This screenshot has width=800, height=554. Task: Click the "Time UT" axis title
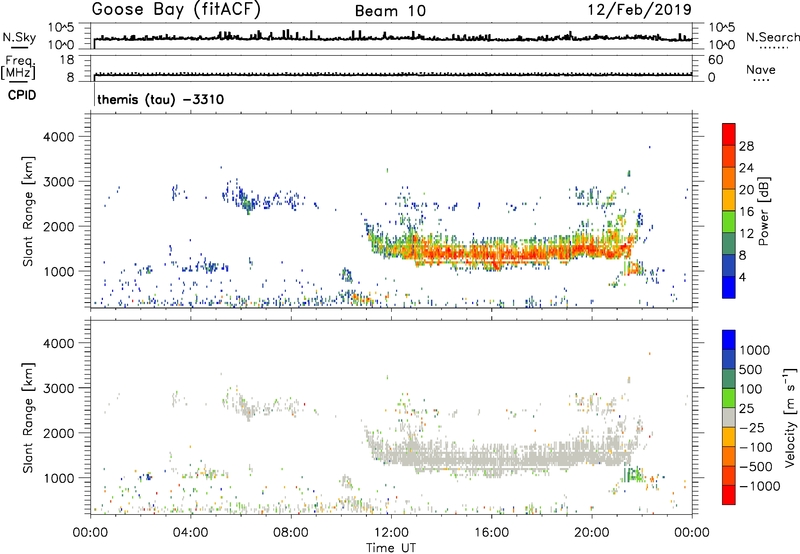tap(391, 547)
